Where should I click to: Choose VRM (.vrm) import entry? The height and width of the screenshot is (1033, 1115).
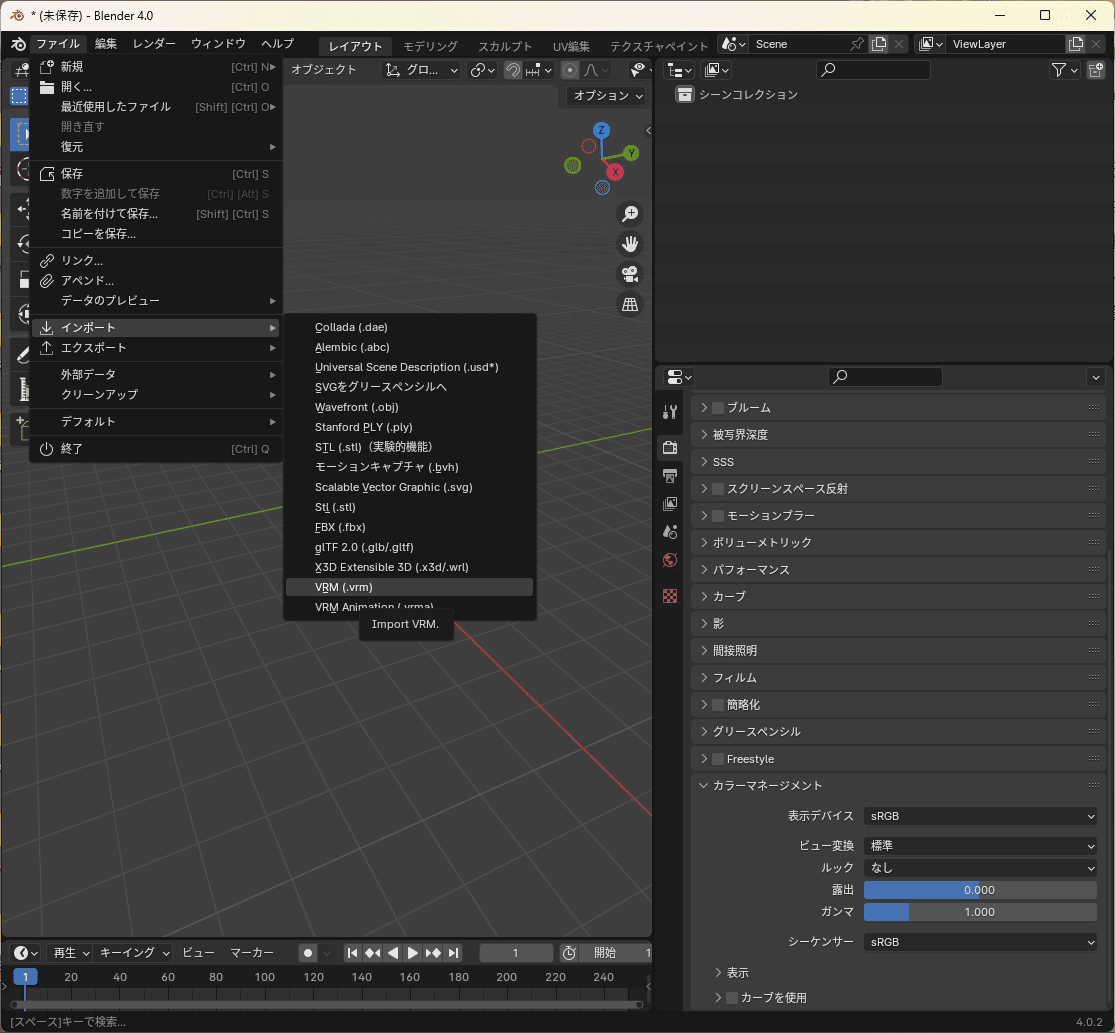coord(409,587)
